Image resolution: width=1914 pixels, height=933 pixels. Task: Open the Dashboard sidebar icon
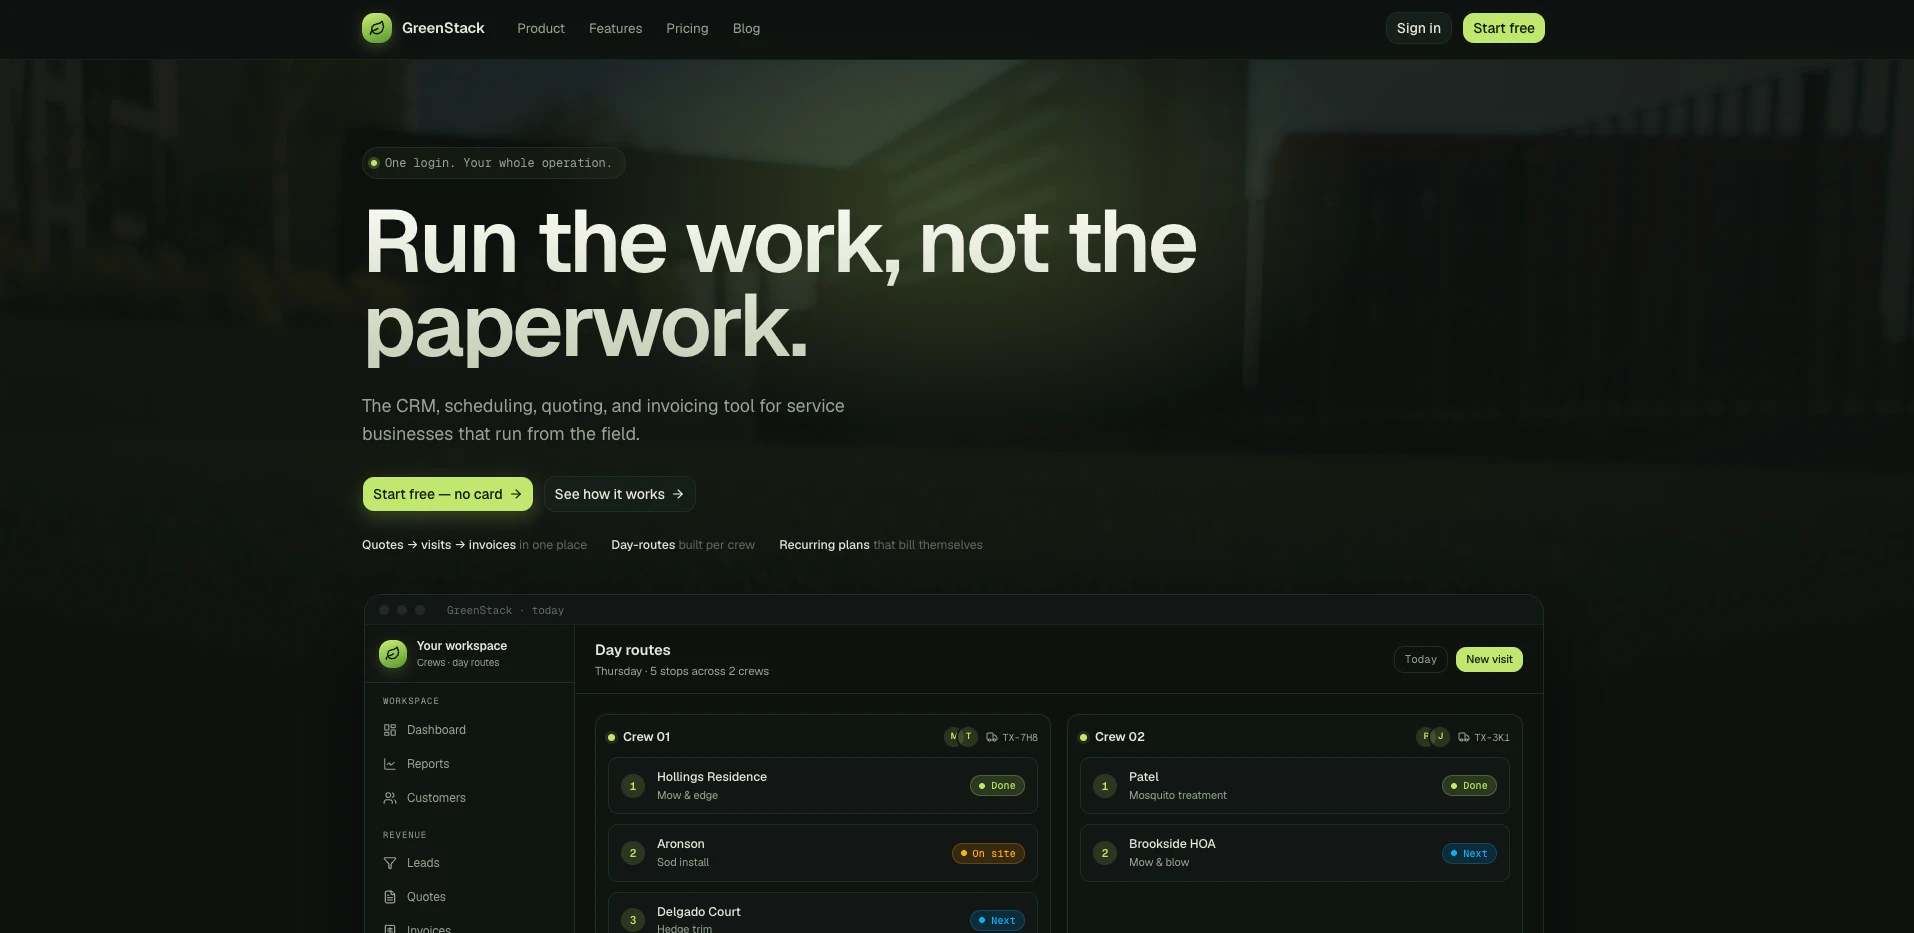pos(390,730)
